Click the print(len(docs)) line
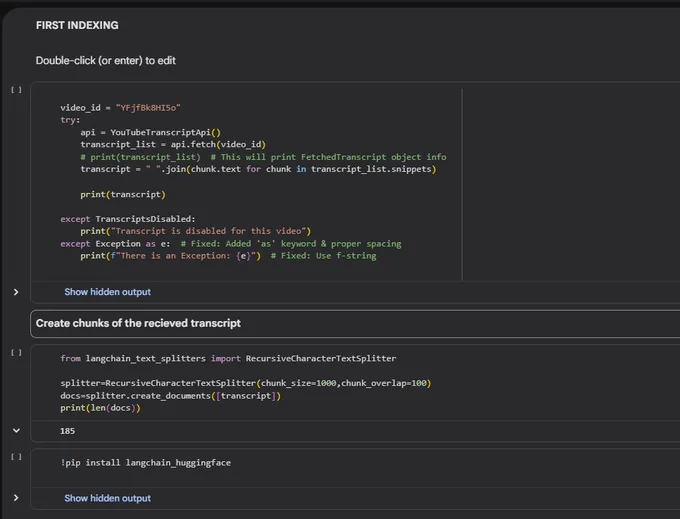This screenshot has width=680, height=519. pos(100,408)
